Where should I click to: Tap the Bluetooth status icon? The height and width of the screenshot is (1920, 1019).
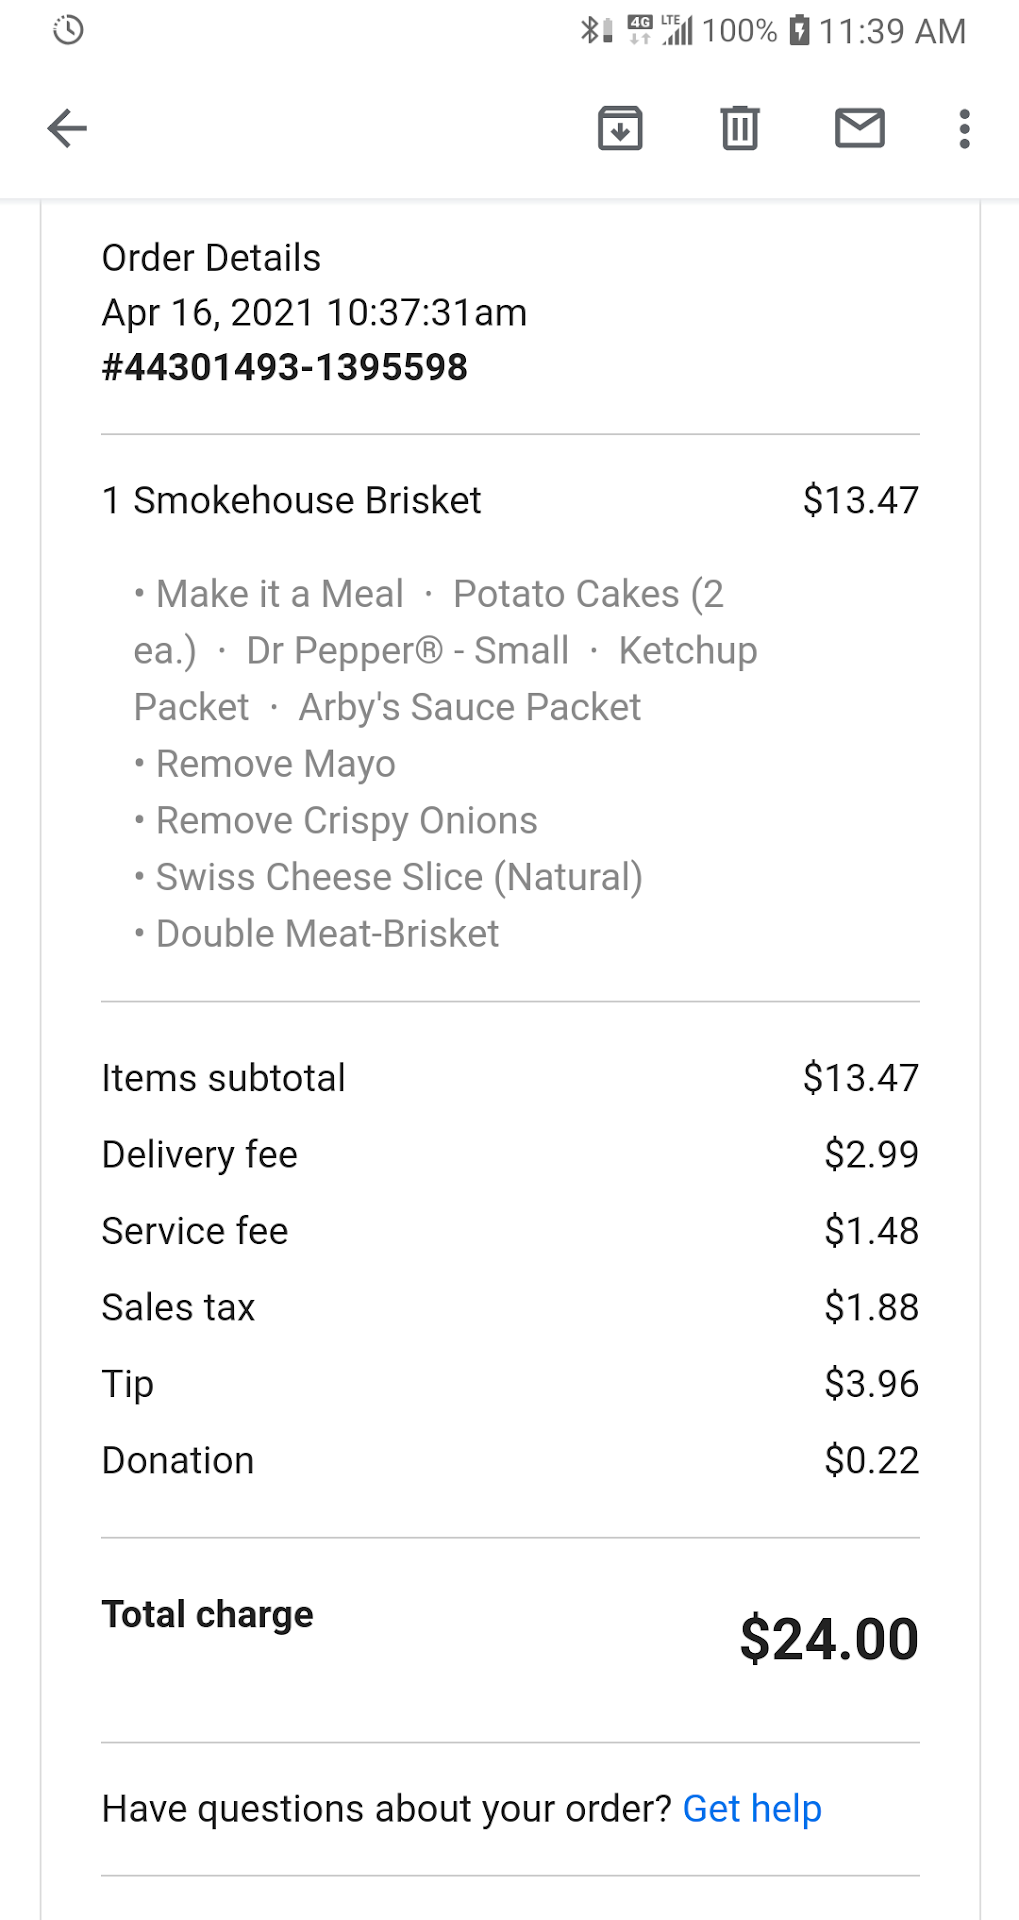tap(591, 30)
